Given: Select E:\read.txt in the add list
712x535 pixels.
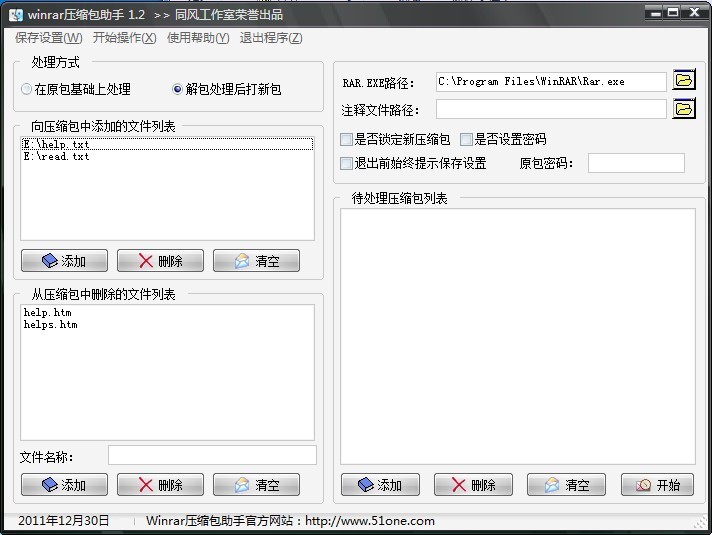Looking at the screenshot, I should point(57,157).
